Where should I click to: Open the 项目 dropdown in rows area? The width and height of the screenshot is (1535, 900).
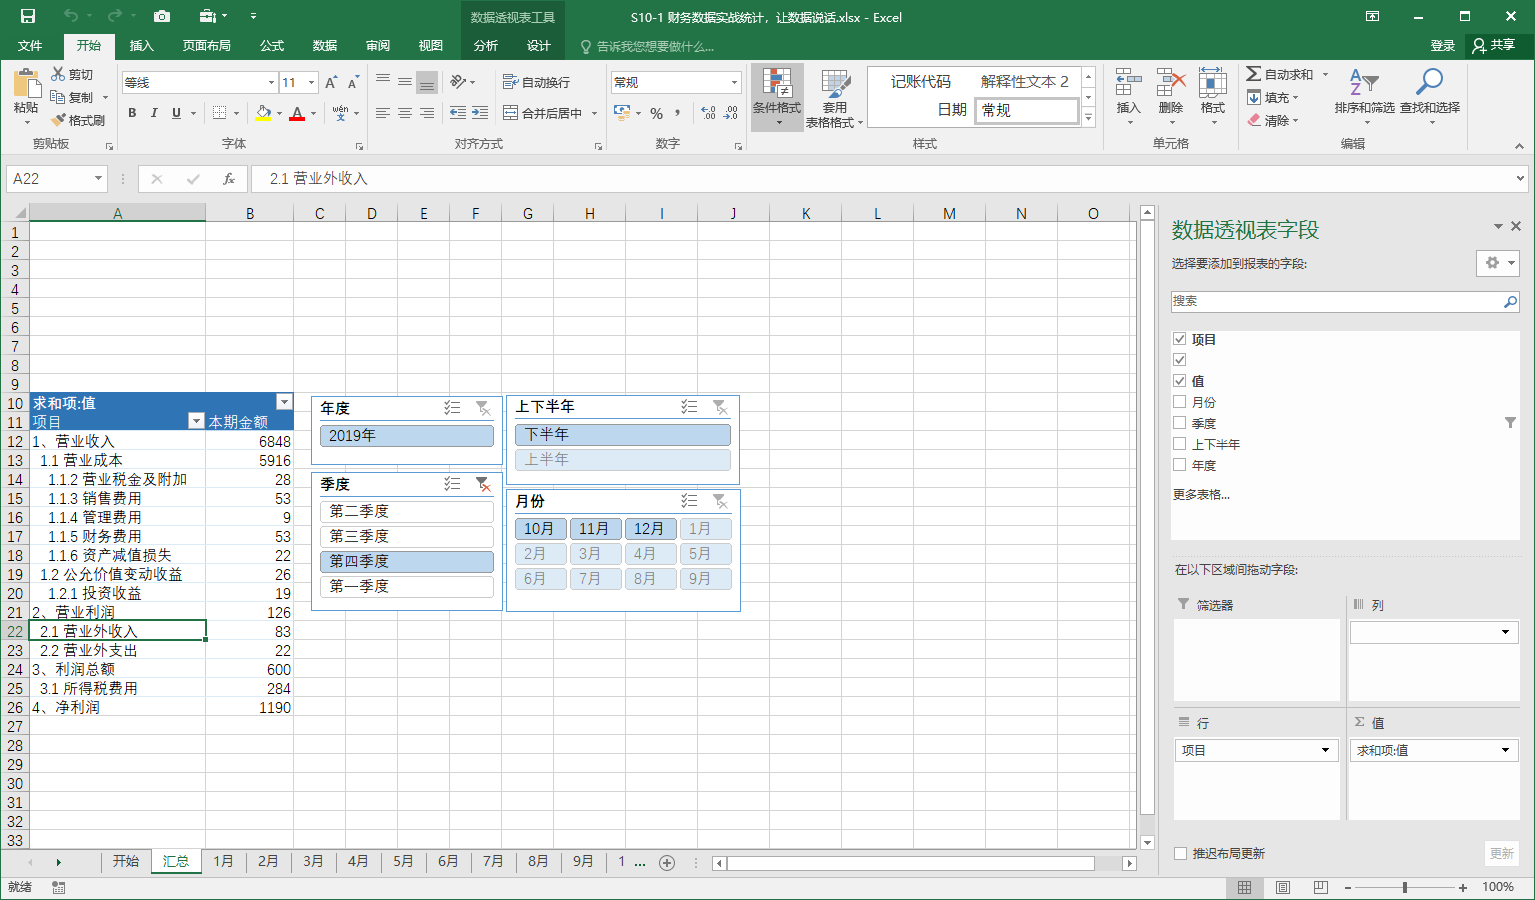[x=1325, y=750]
